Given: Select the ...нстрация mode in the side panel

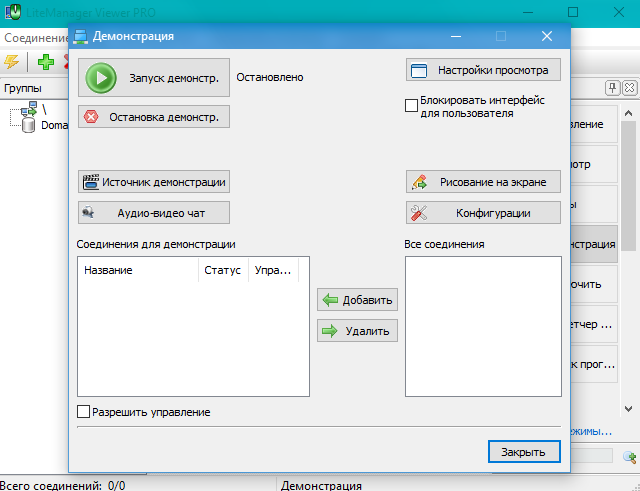Looking at the screenshot, I should [x=594, y=244].
